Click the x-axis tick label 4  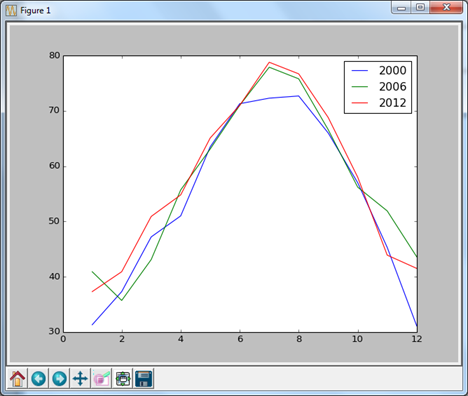click(x=181, y=339)
